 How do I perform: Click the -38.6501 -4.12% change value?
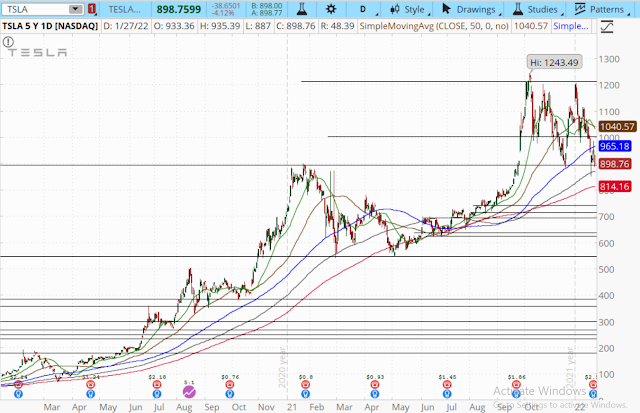[226, 9]
